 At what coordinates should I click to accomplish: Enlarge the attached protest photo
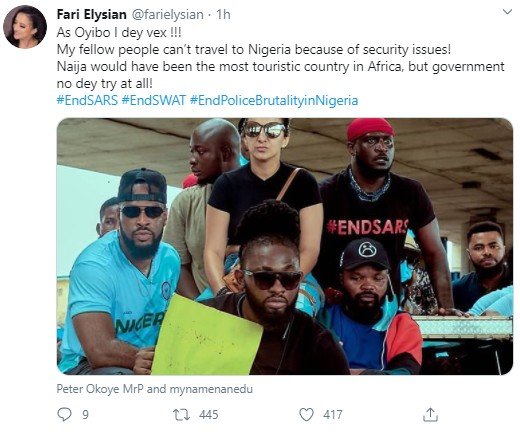(x=285, y=246)
